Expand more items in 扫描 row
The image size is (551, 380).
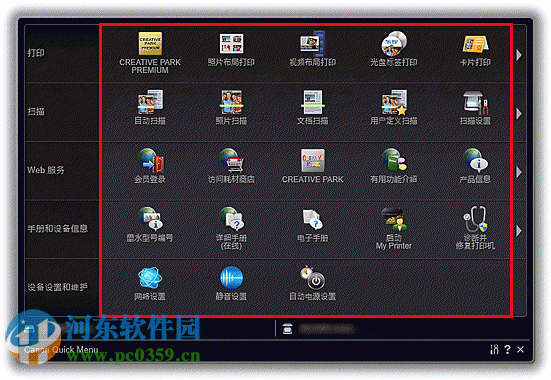pyautogui.click(x=519, y=113)
